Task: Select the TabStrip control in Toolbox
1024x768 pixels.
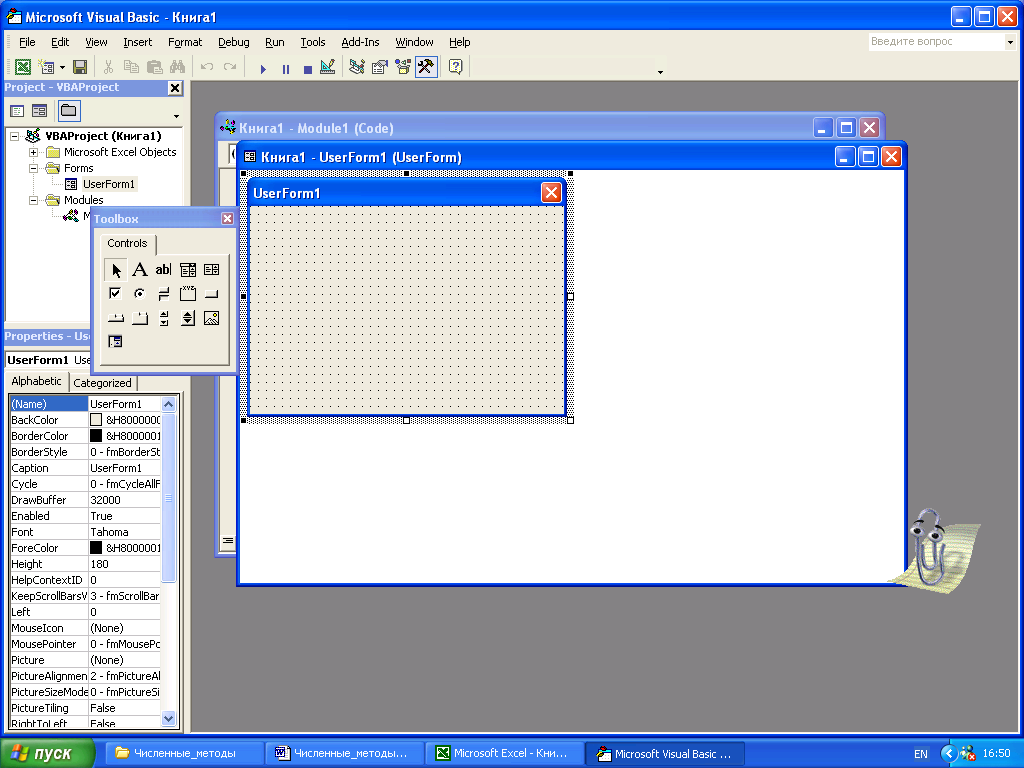Action: (116, 318)
